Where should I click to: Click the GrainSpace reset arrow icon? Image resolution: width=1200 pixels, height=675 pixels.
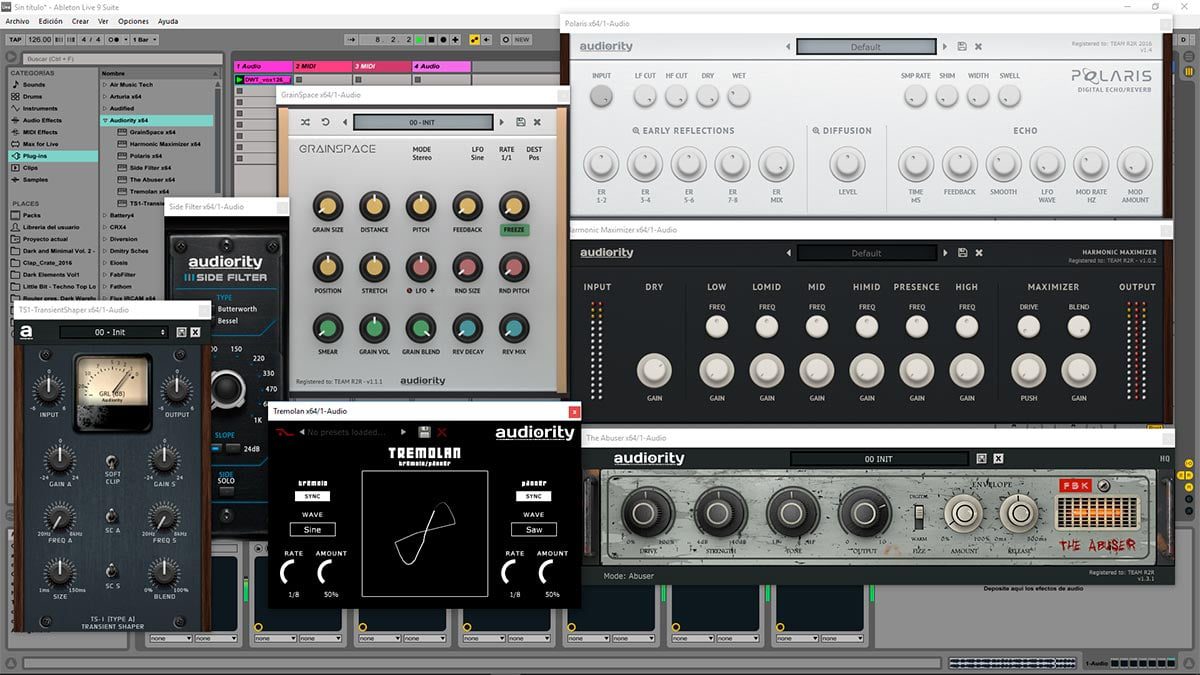(325, 122)
